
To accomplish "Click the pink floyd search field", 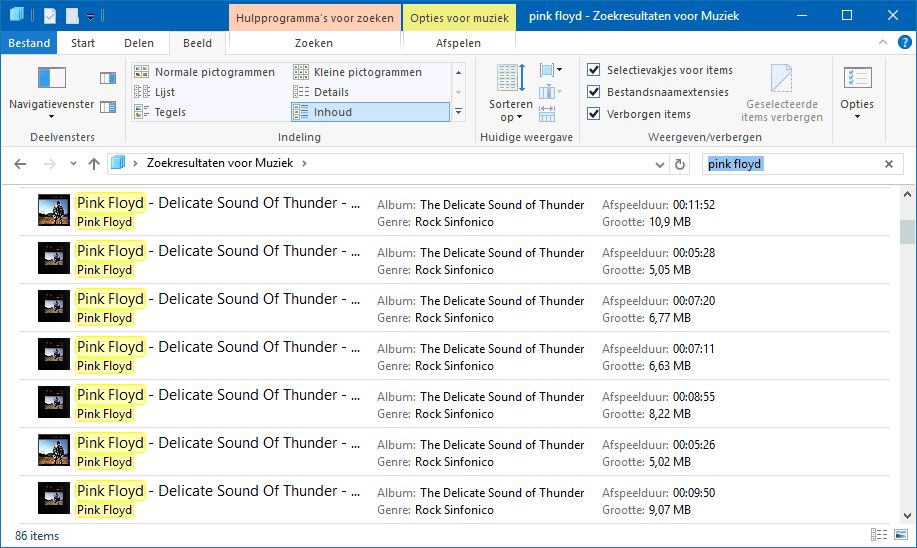I will click(x=791, y=164).
